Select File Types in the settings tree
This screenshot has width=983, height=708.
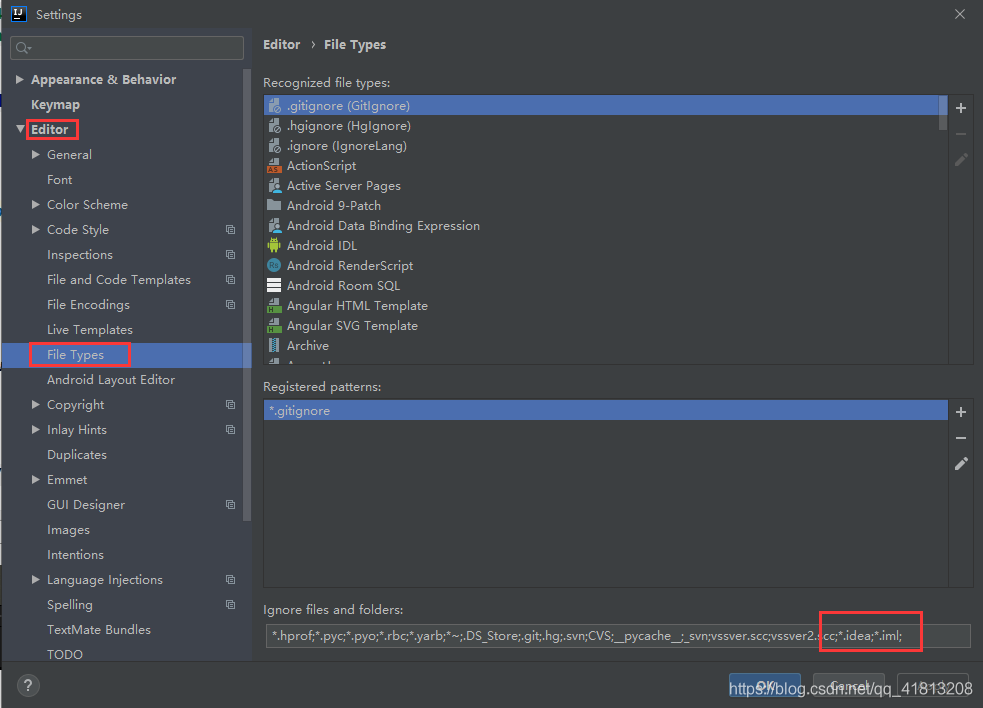tap(75, 355)
